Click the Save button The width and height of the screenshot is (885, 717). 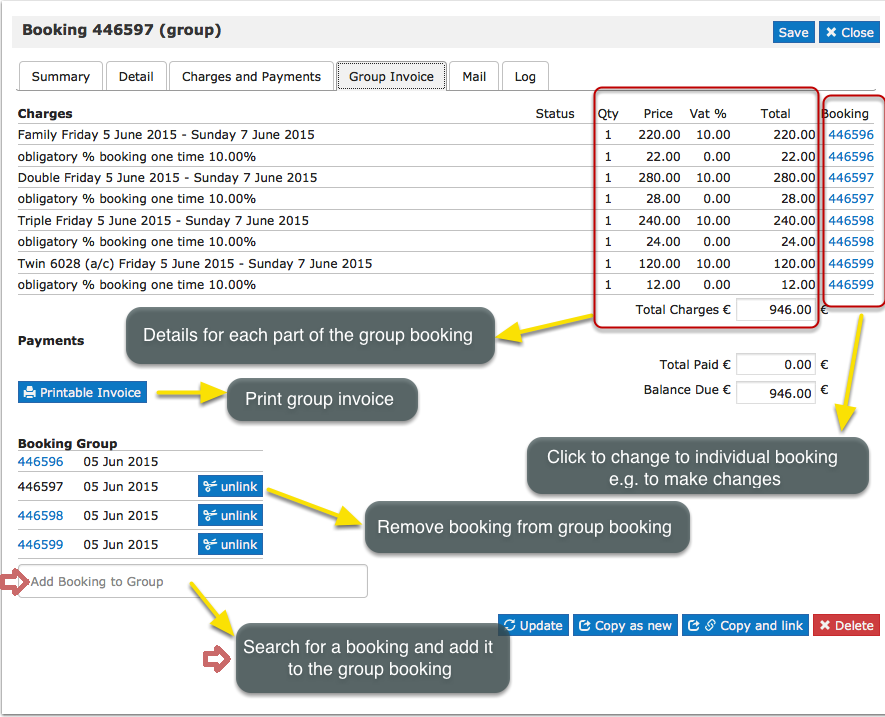pyautogui.click(x=793, y=32)
